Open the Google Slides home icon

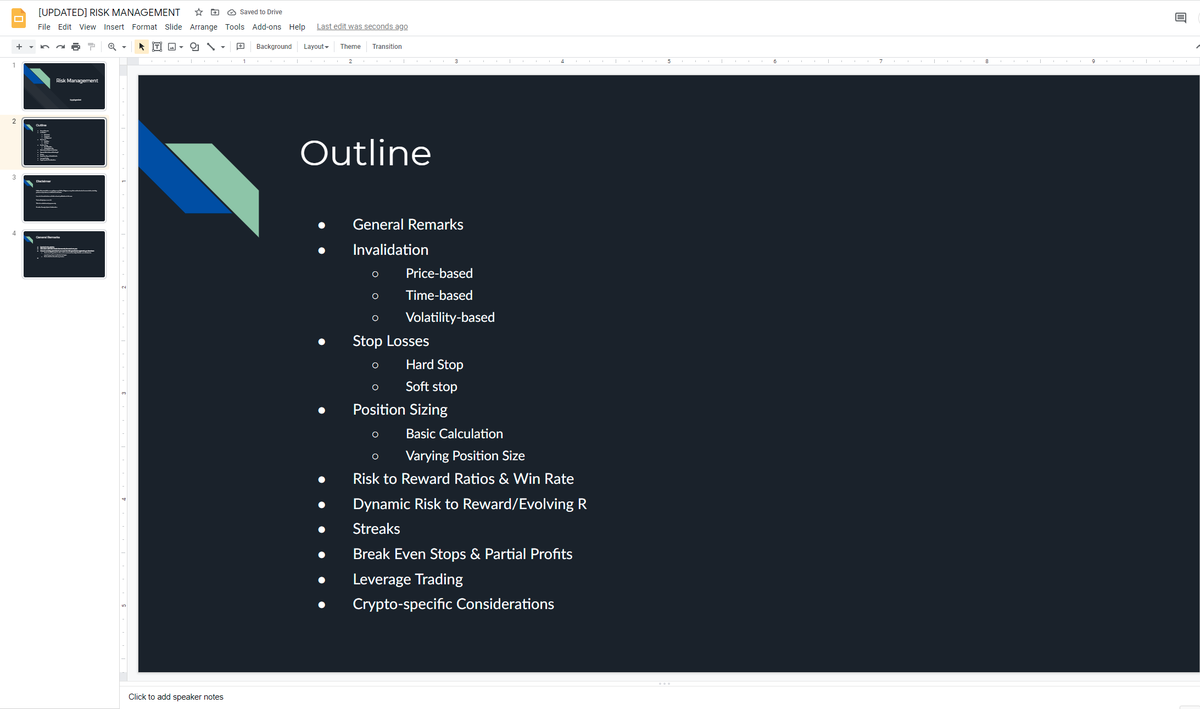click(x=19, y=18)
